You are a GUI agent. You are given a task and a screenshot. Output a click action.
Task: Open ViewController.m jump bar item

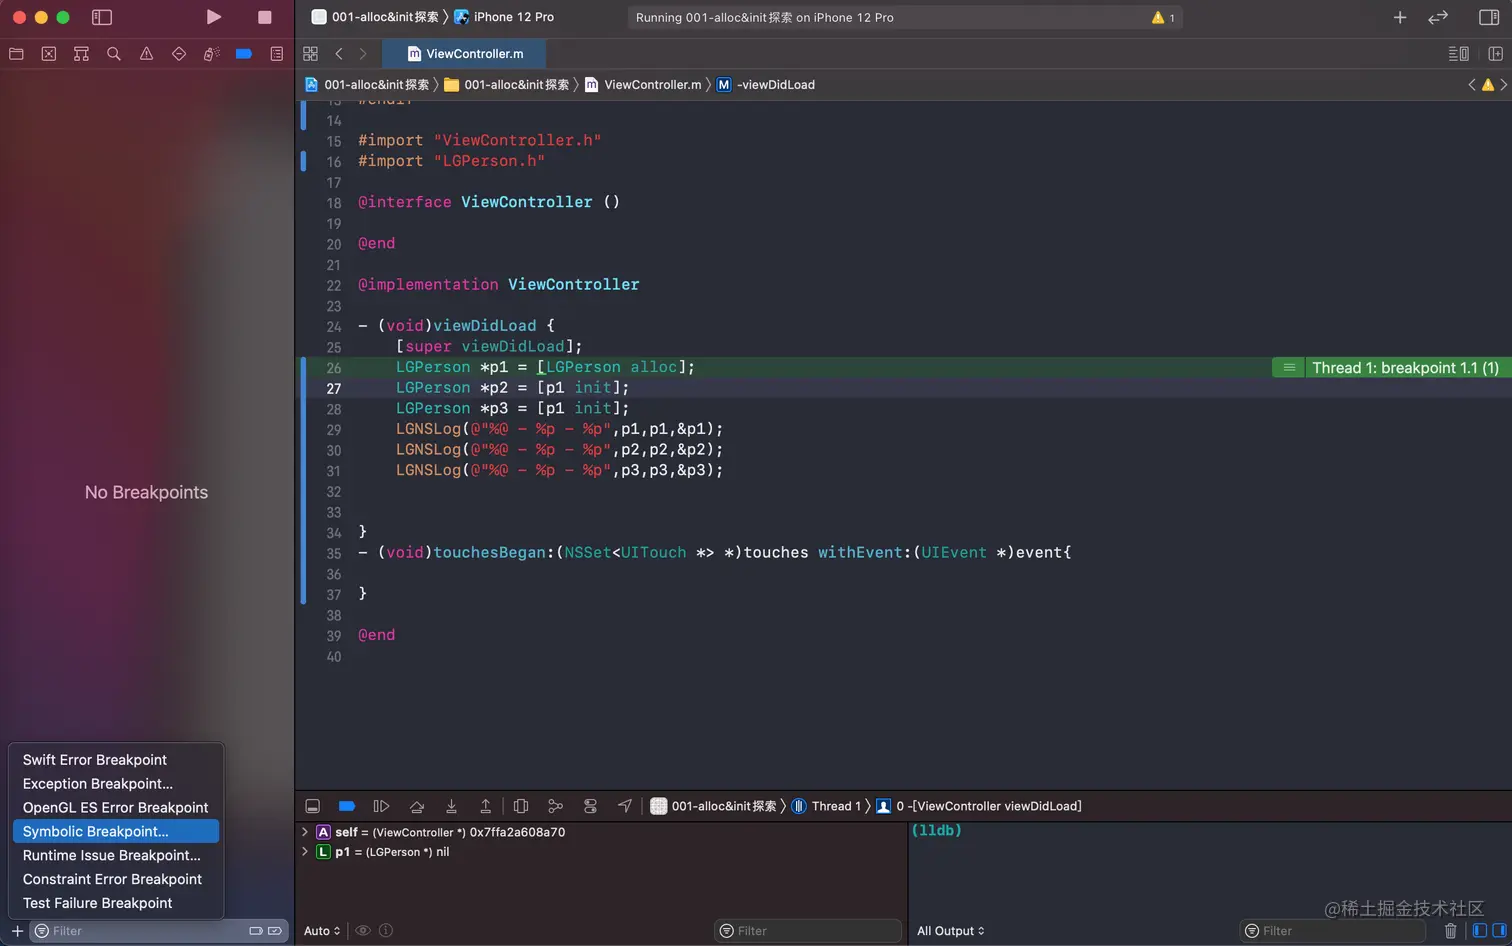(x=643, y=85)
